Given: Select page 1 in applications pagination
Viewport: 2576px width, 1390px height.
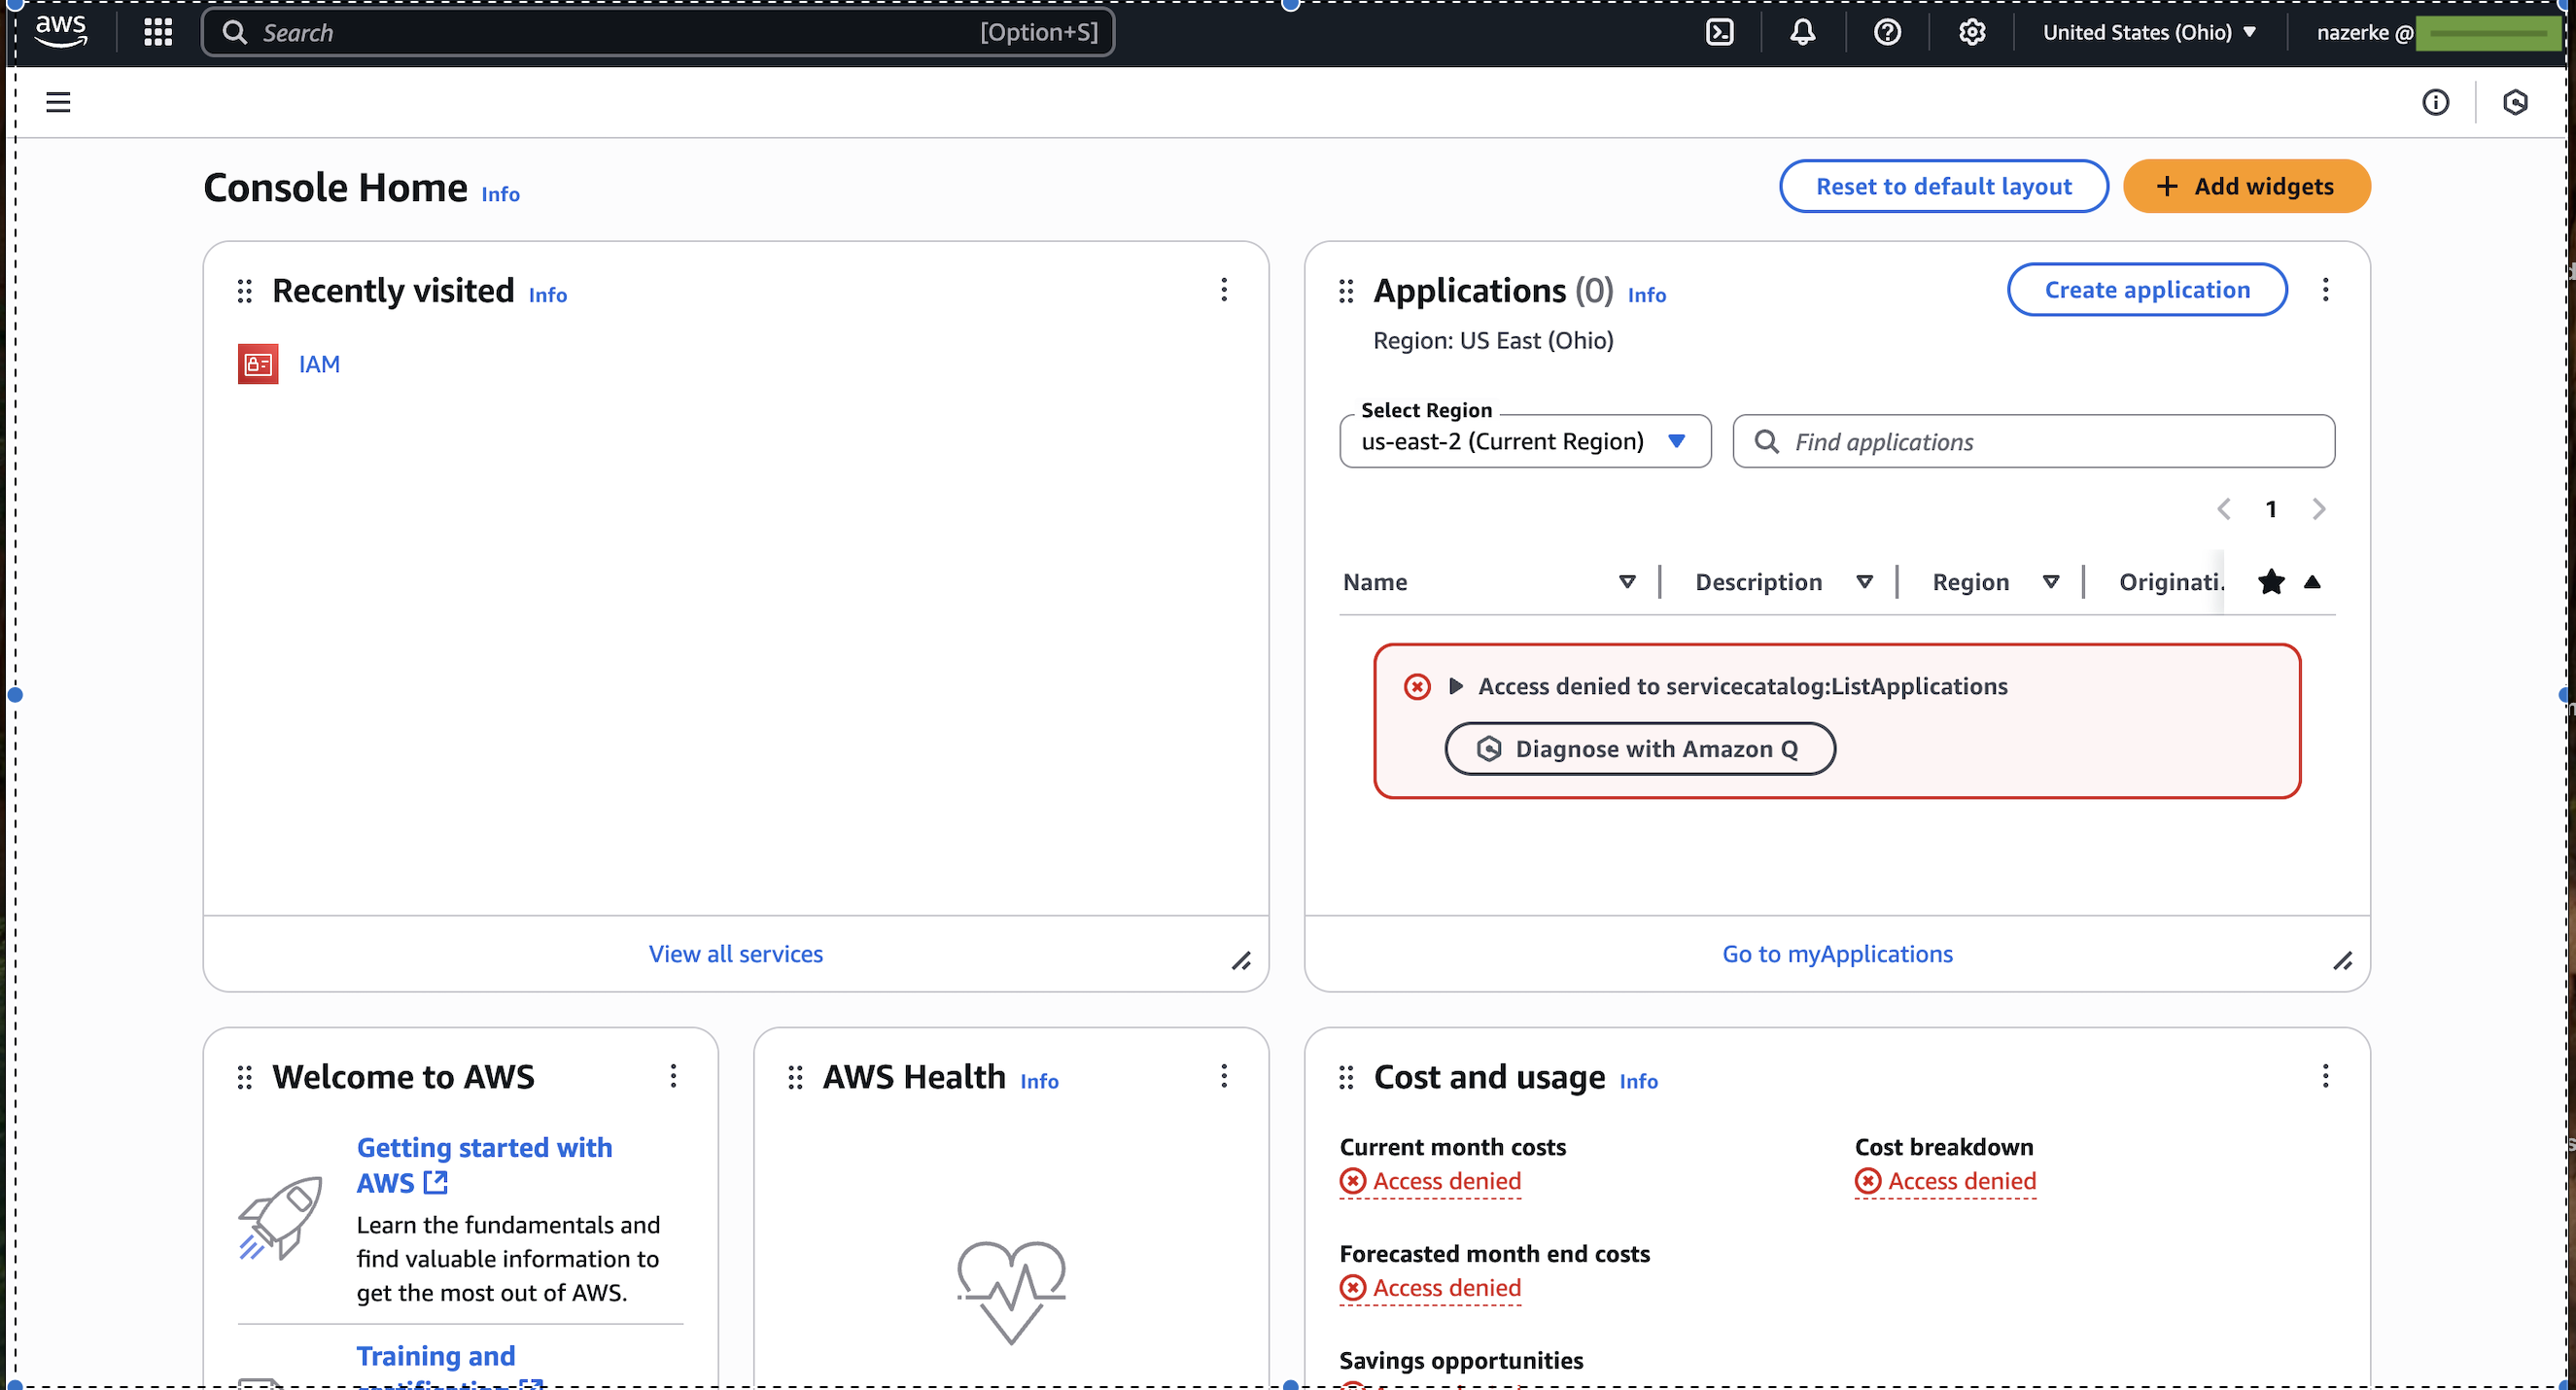Looking at the screenshot, I should [x=2271, y=509].
